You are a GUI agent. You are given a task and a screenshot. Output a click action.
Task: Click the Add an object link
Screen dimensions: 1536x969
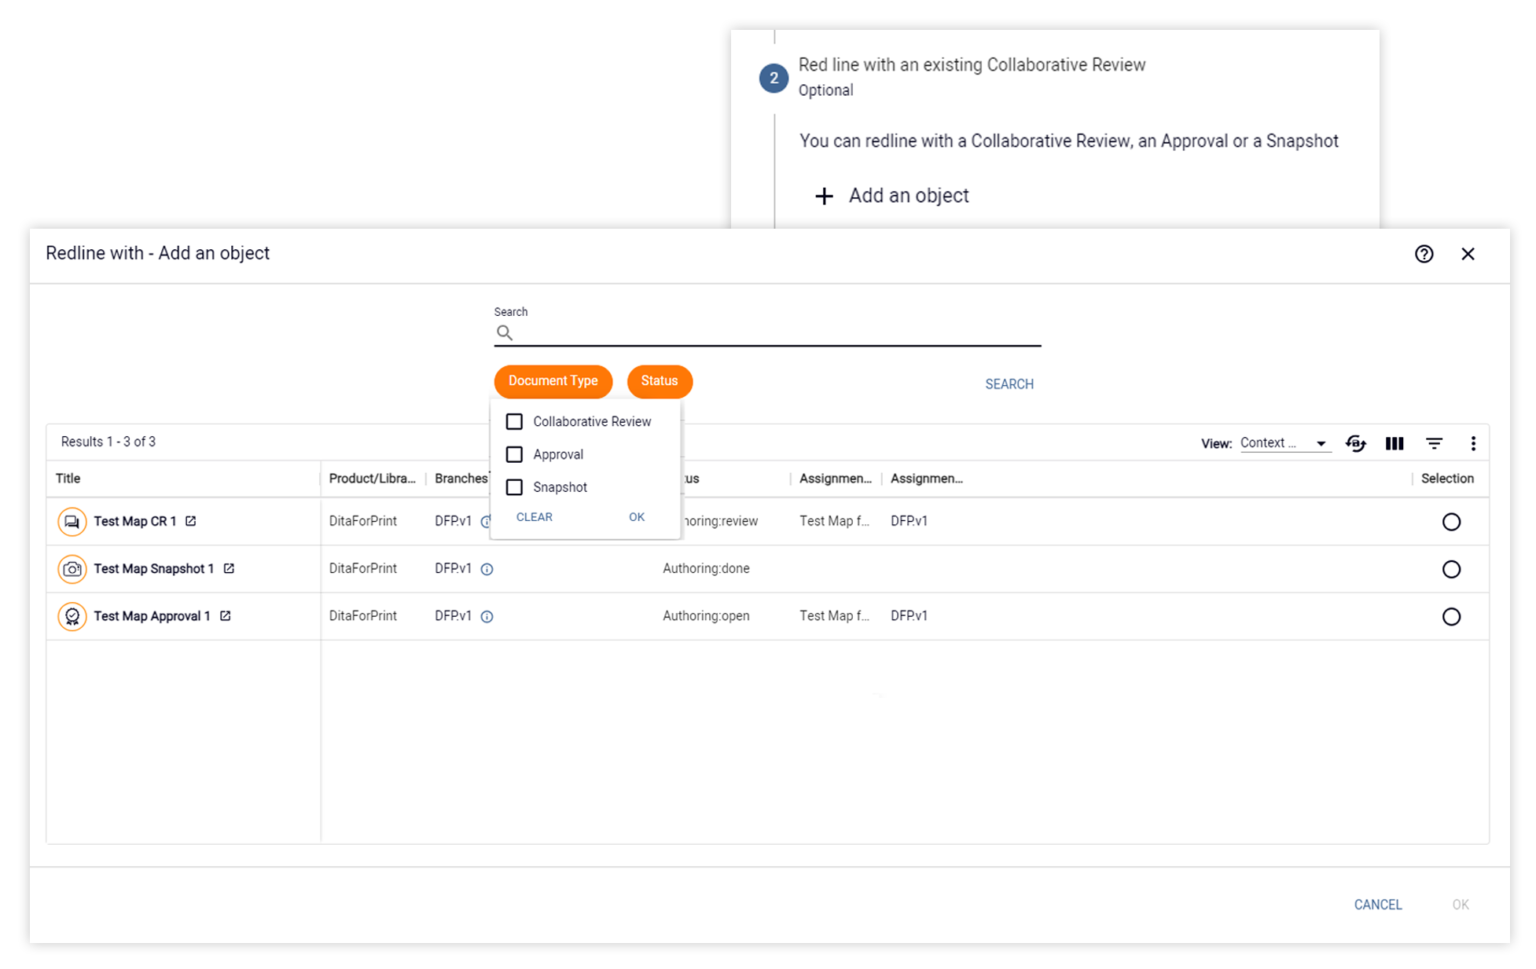pos(909,196)
